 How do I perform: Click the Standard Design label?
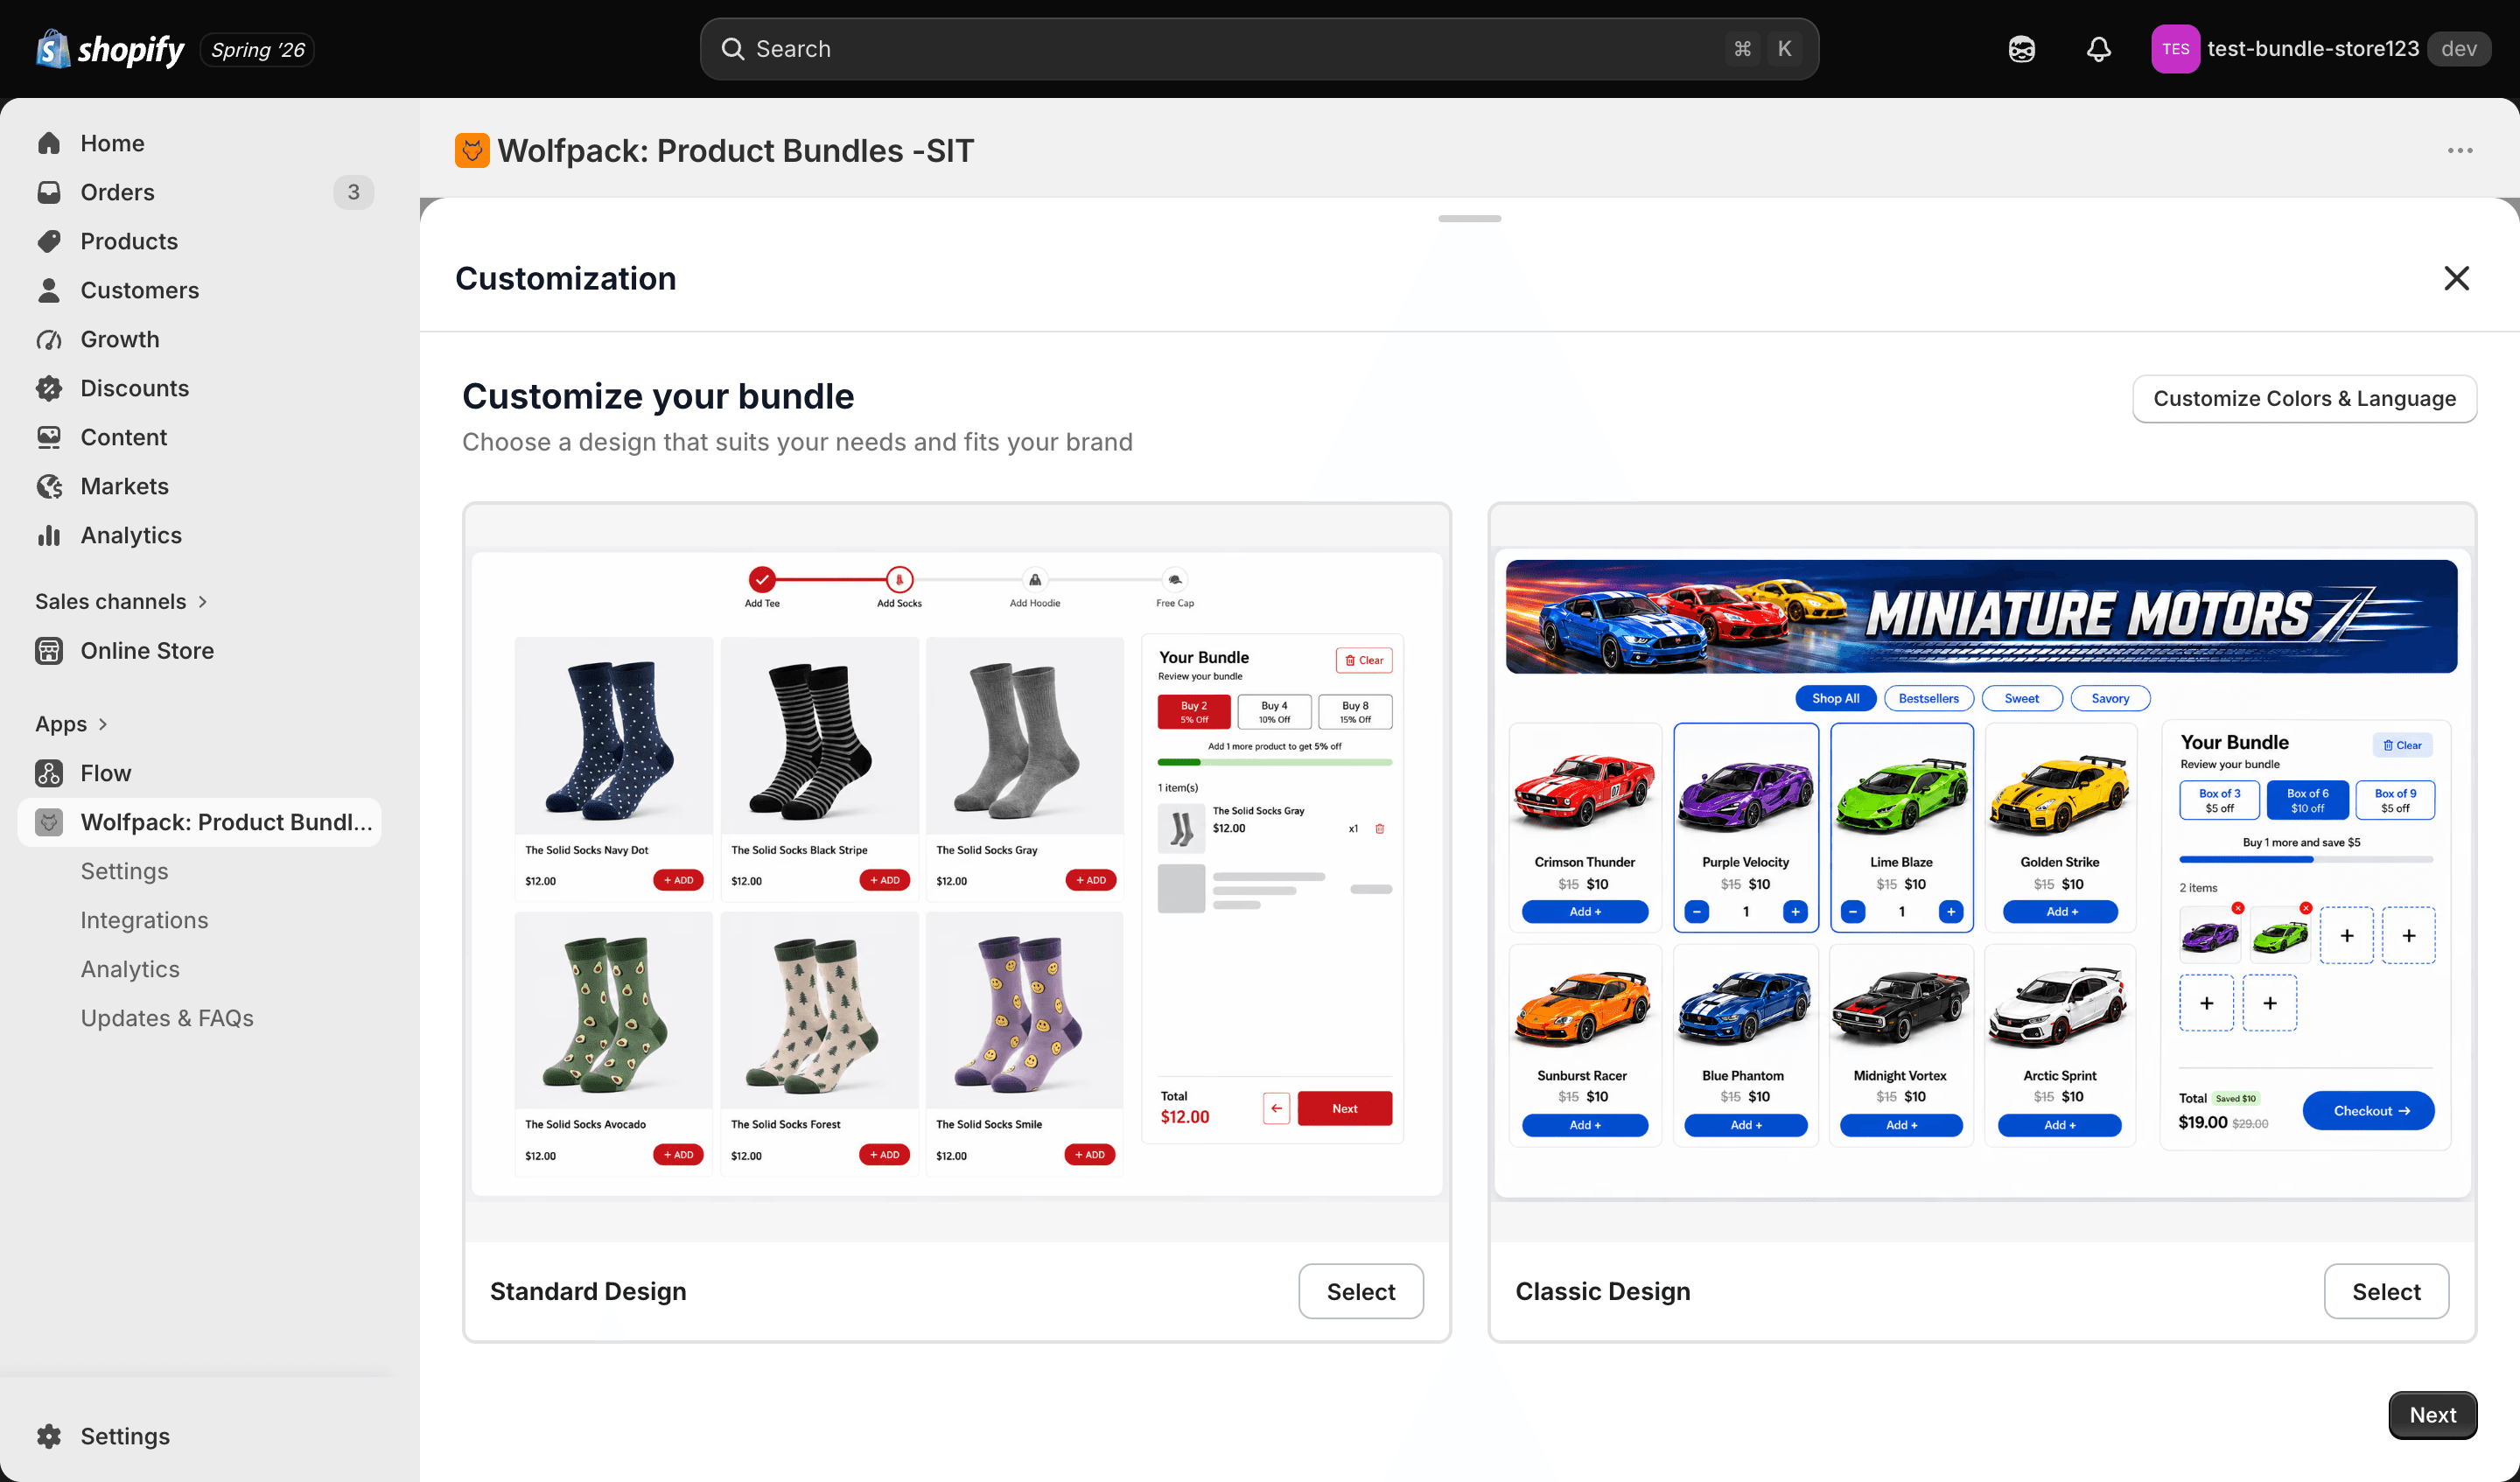588,1291
